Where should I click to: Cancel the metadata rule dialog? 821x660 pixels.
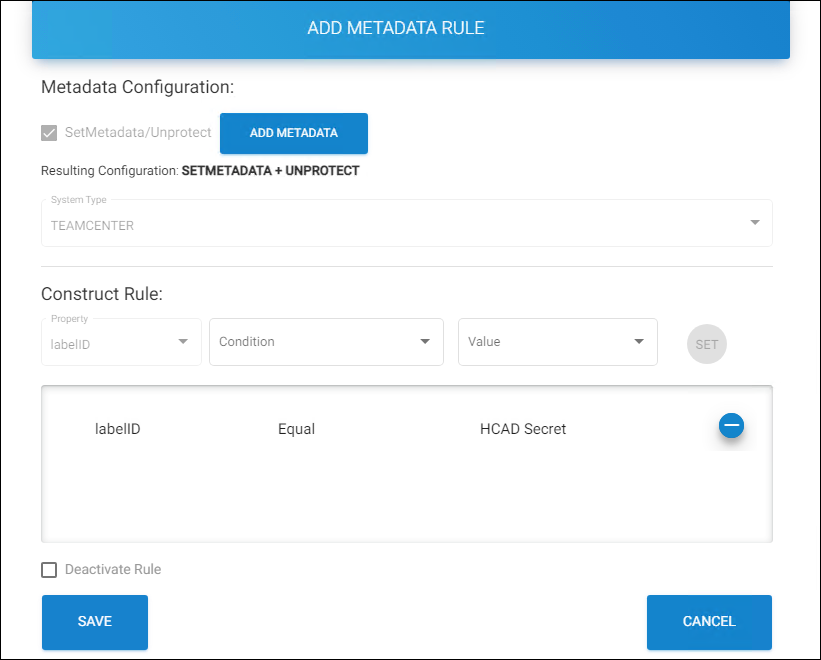click(x=709, y=622)
